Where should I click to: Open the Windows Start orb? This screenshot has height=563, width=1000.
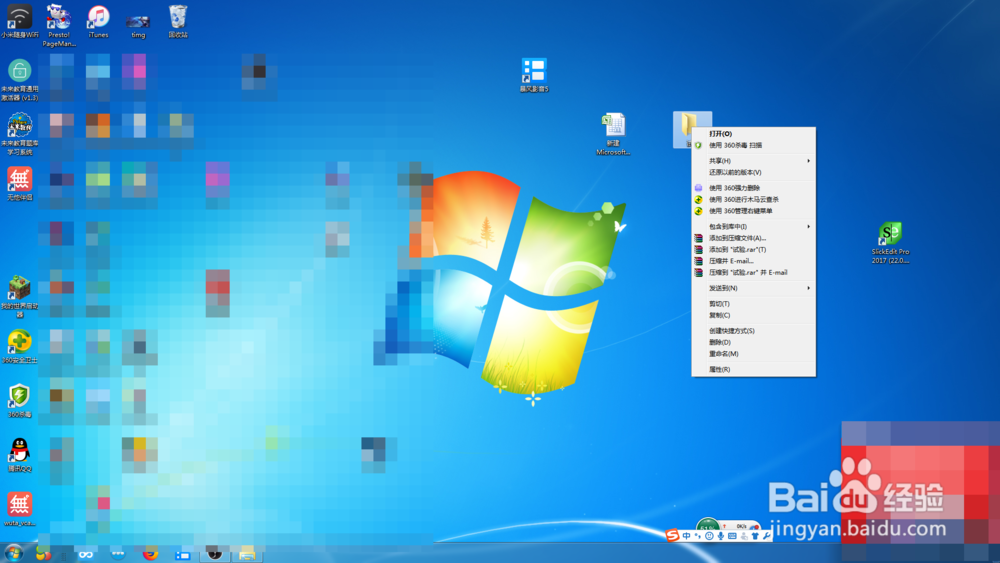[13, 554]
